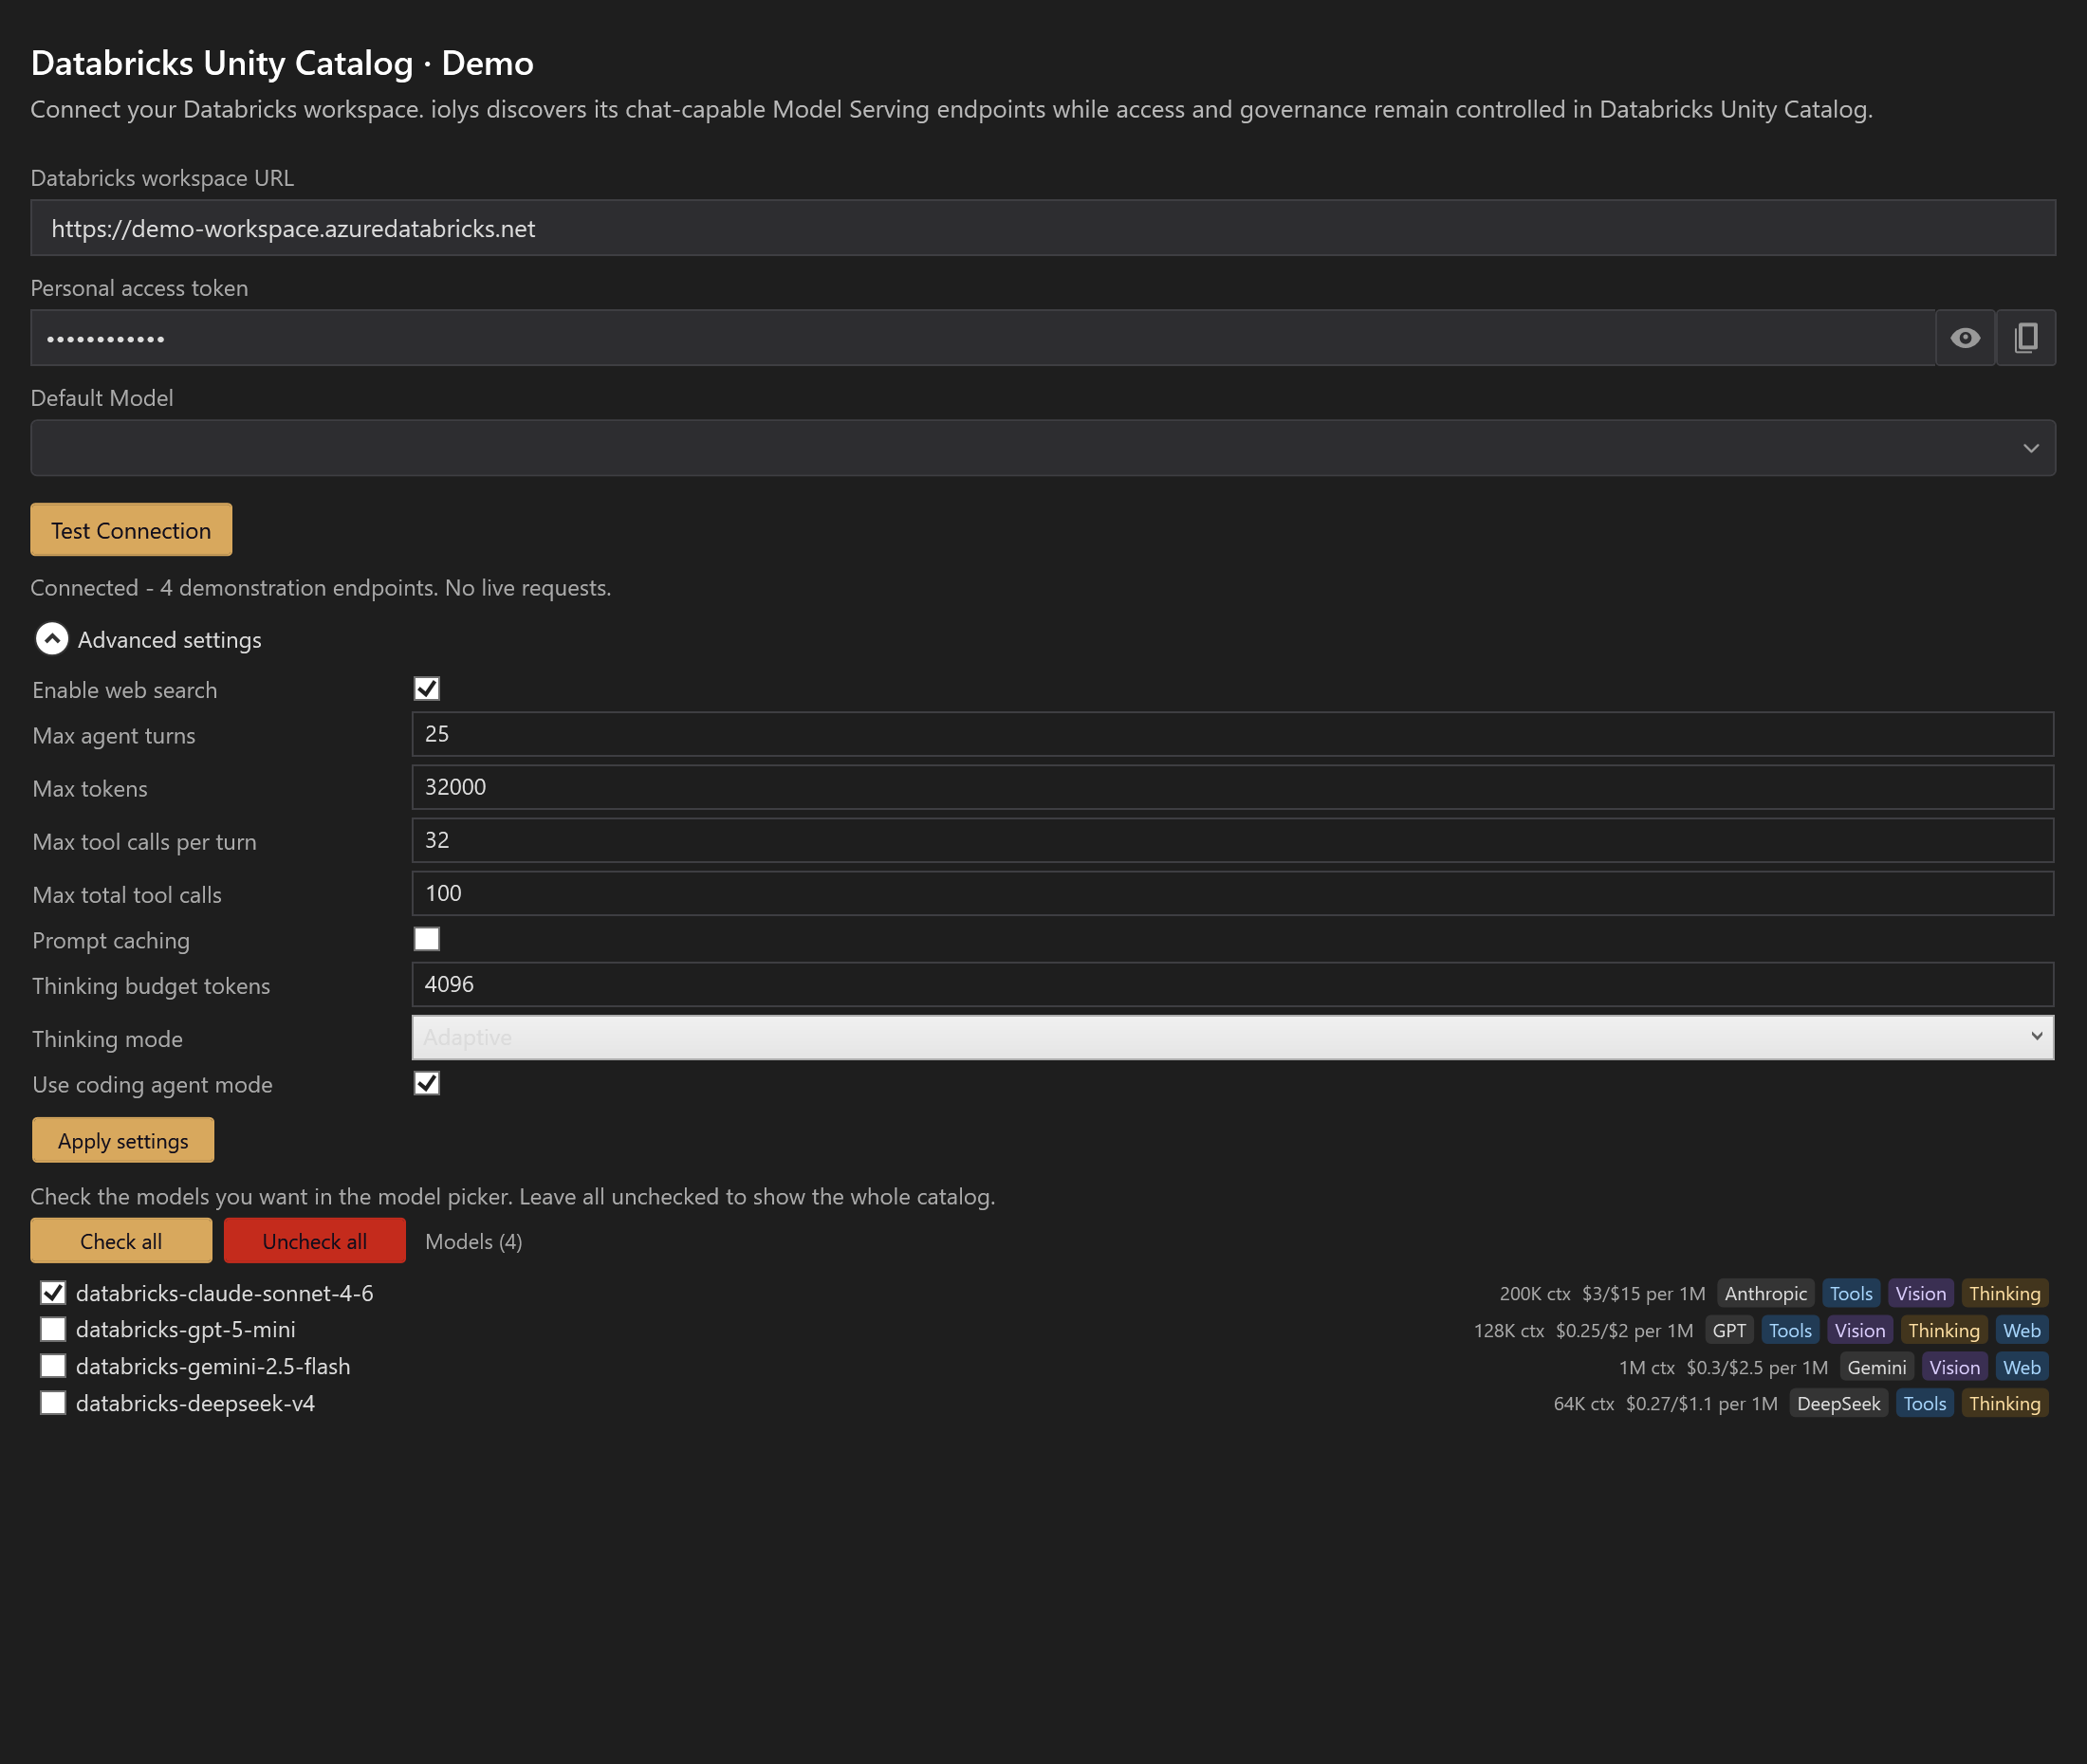Edit the Max total tool calls field
This screenshot has height=1764, width=2087.
pos(1232,893)
